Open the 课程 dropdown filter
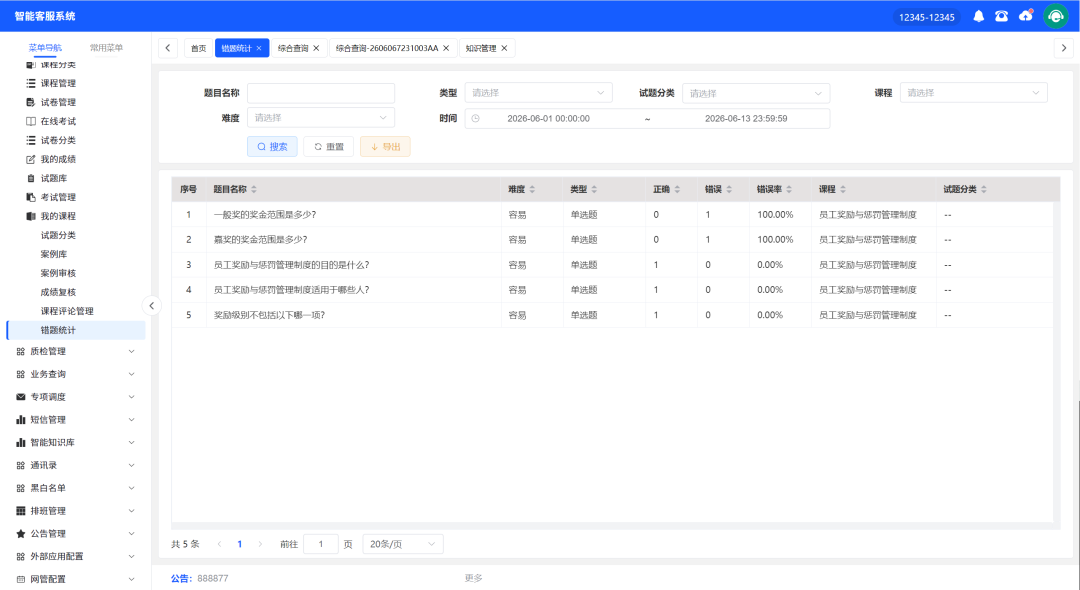1080x590 pixels. [x=973, y=92]
